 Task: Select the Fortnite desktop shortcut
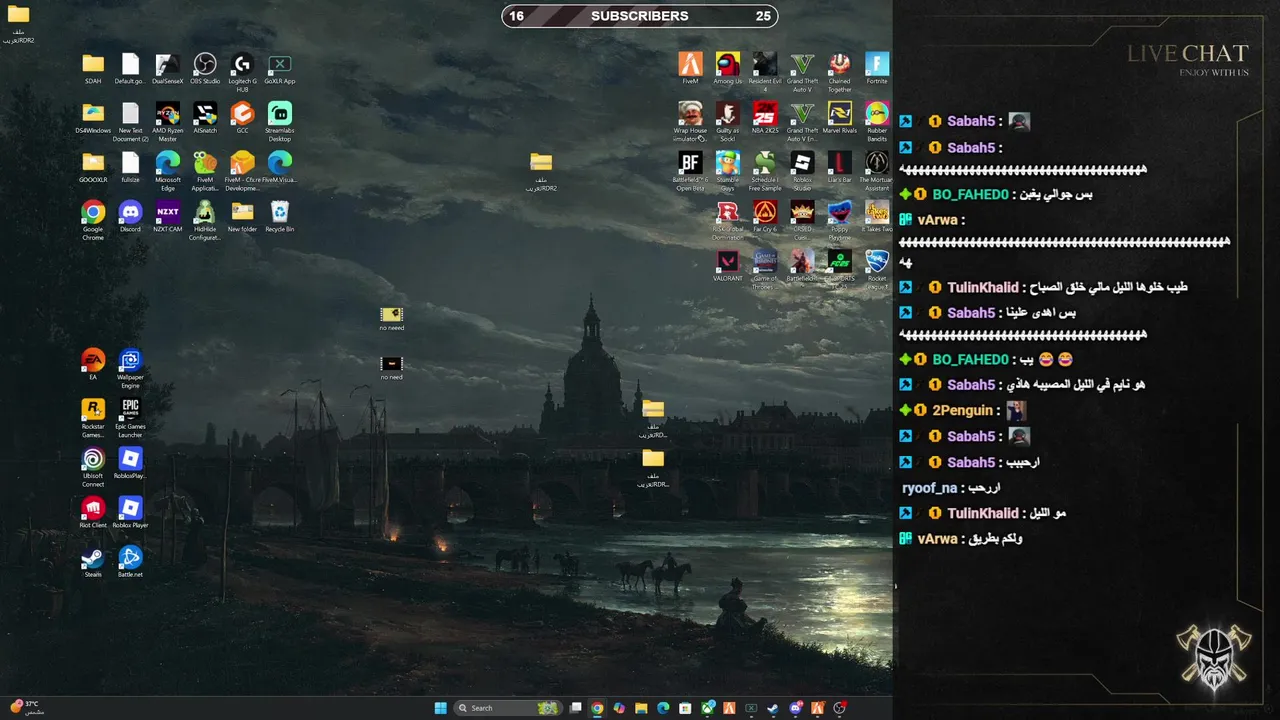(x=877, y=69)
